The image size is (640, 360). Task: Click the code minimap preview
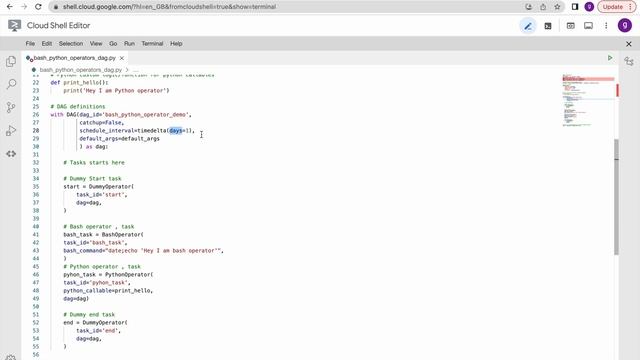[x=588, y=100]
